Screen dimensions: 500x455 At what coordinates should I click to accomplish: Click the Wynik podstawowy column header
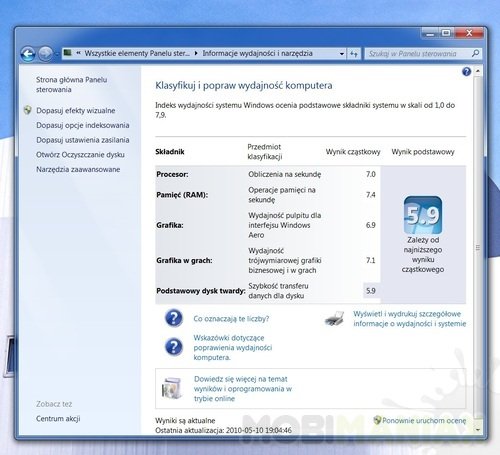423,152
